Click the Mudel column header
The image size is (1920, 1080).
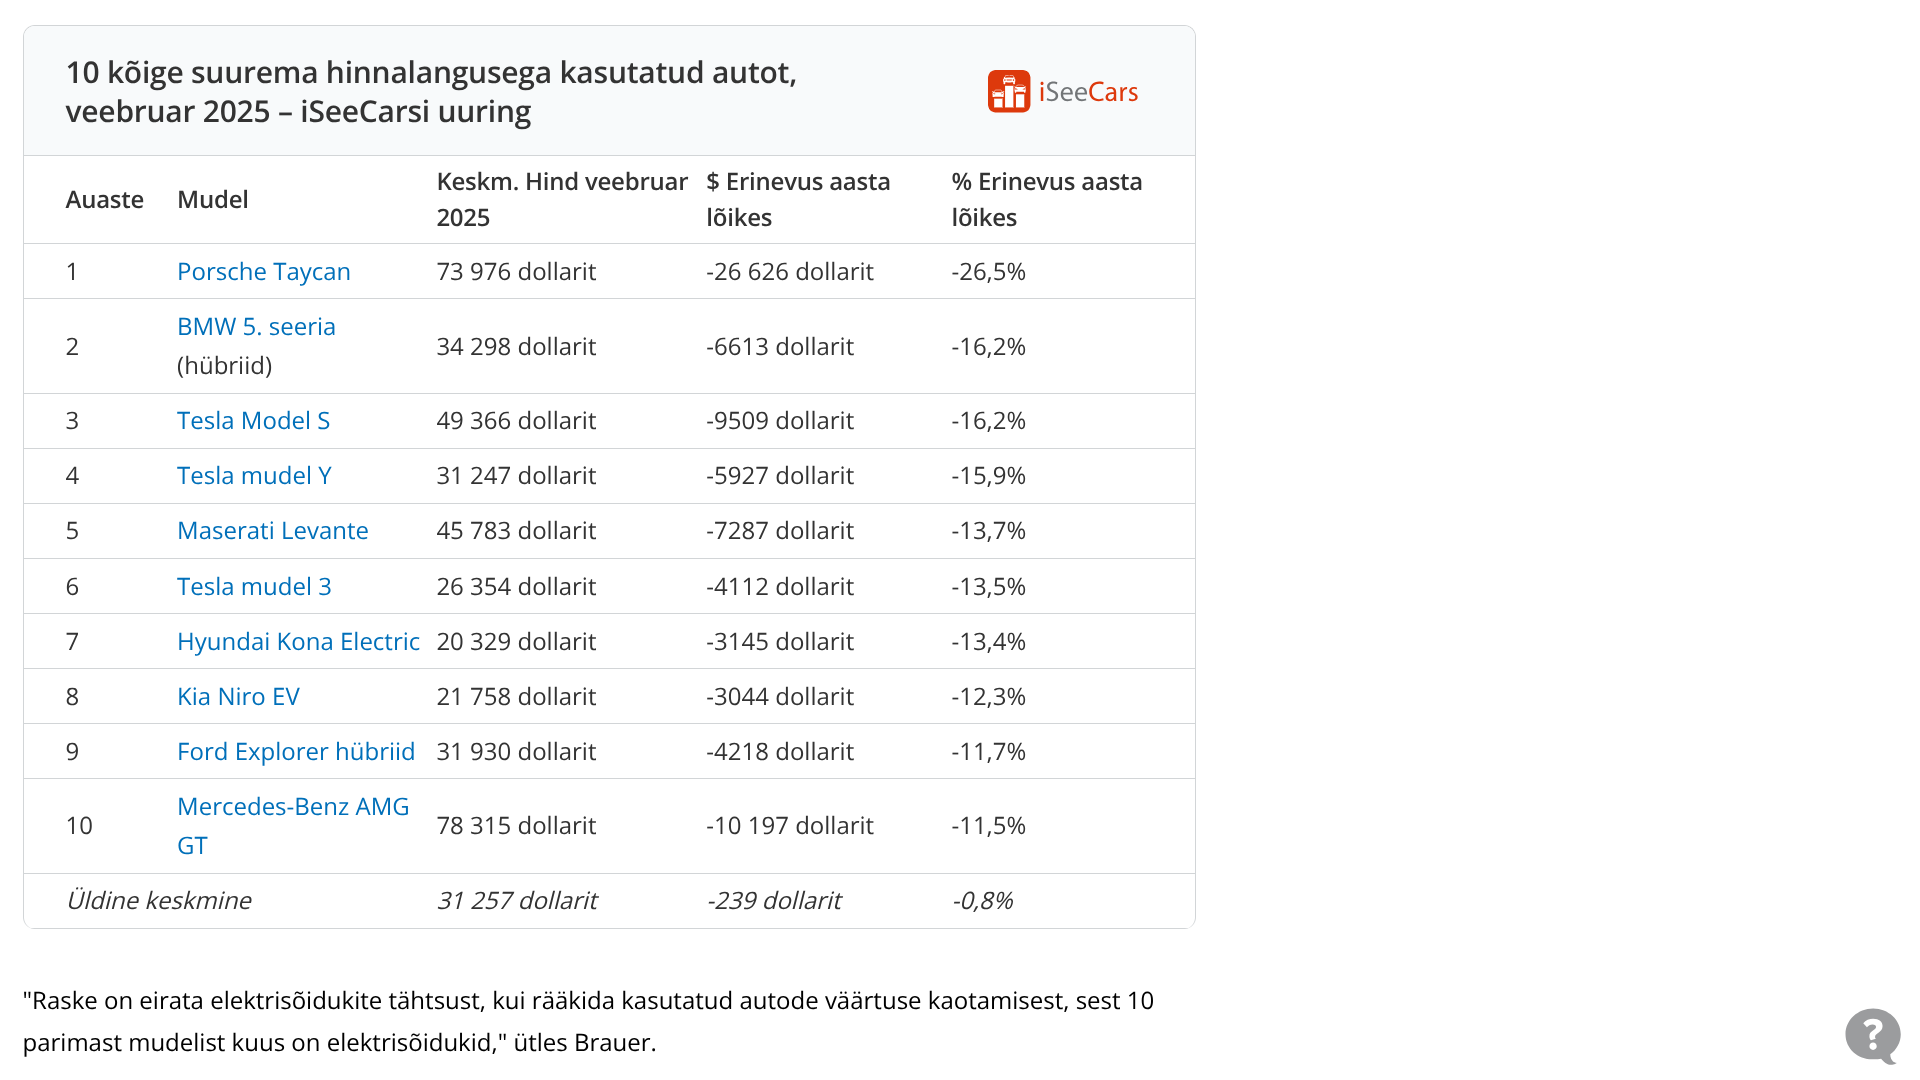tap(212, 200)
